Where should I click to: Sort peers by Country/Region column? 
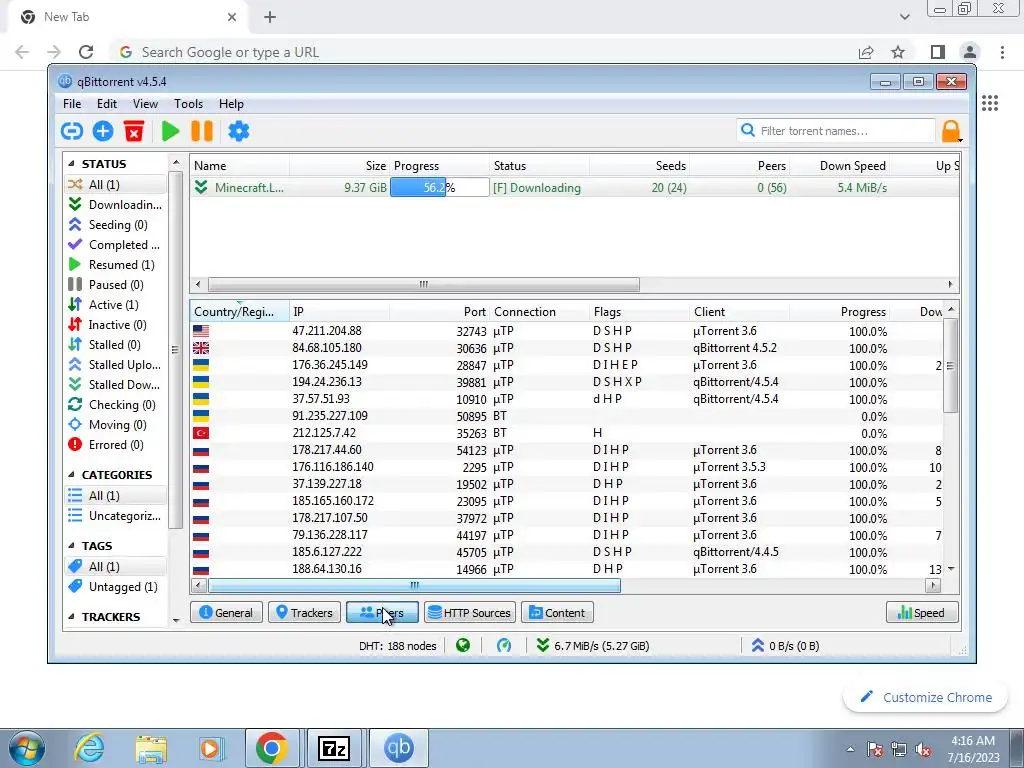(240, 312)
